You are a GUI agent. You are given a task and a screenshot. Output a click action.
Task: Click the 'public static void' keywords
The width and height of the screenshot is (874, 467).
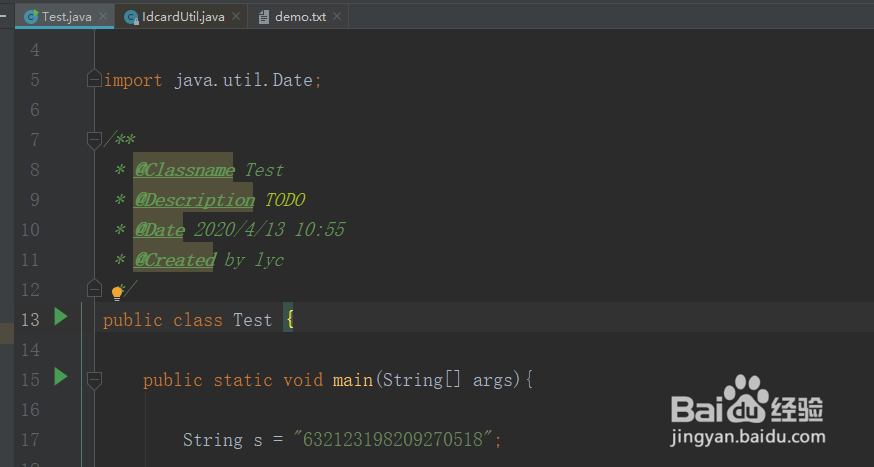(x=233, y=380)
